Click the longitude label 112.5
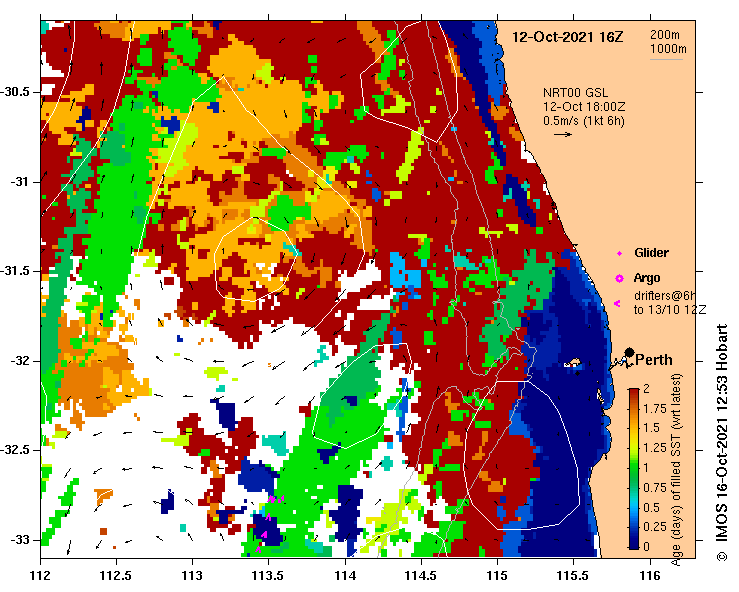The width and height of the screenshot is (739, 592). click(116, 576)
